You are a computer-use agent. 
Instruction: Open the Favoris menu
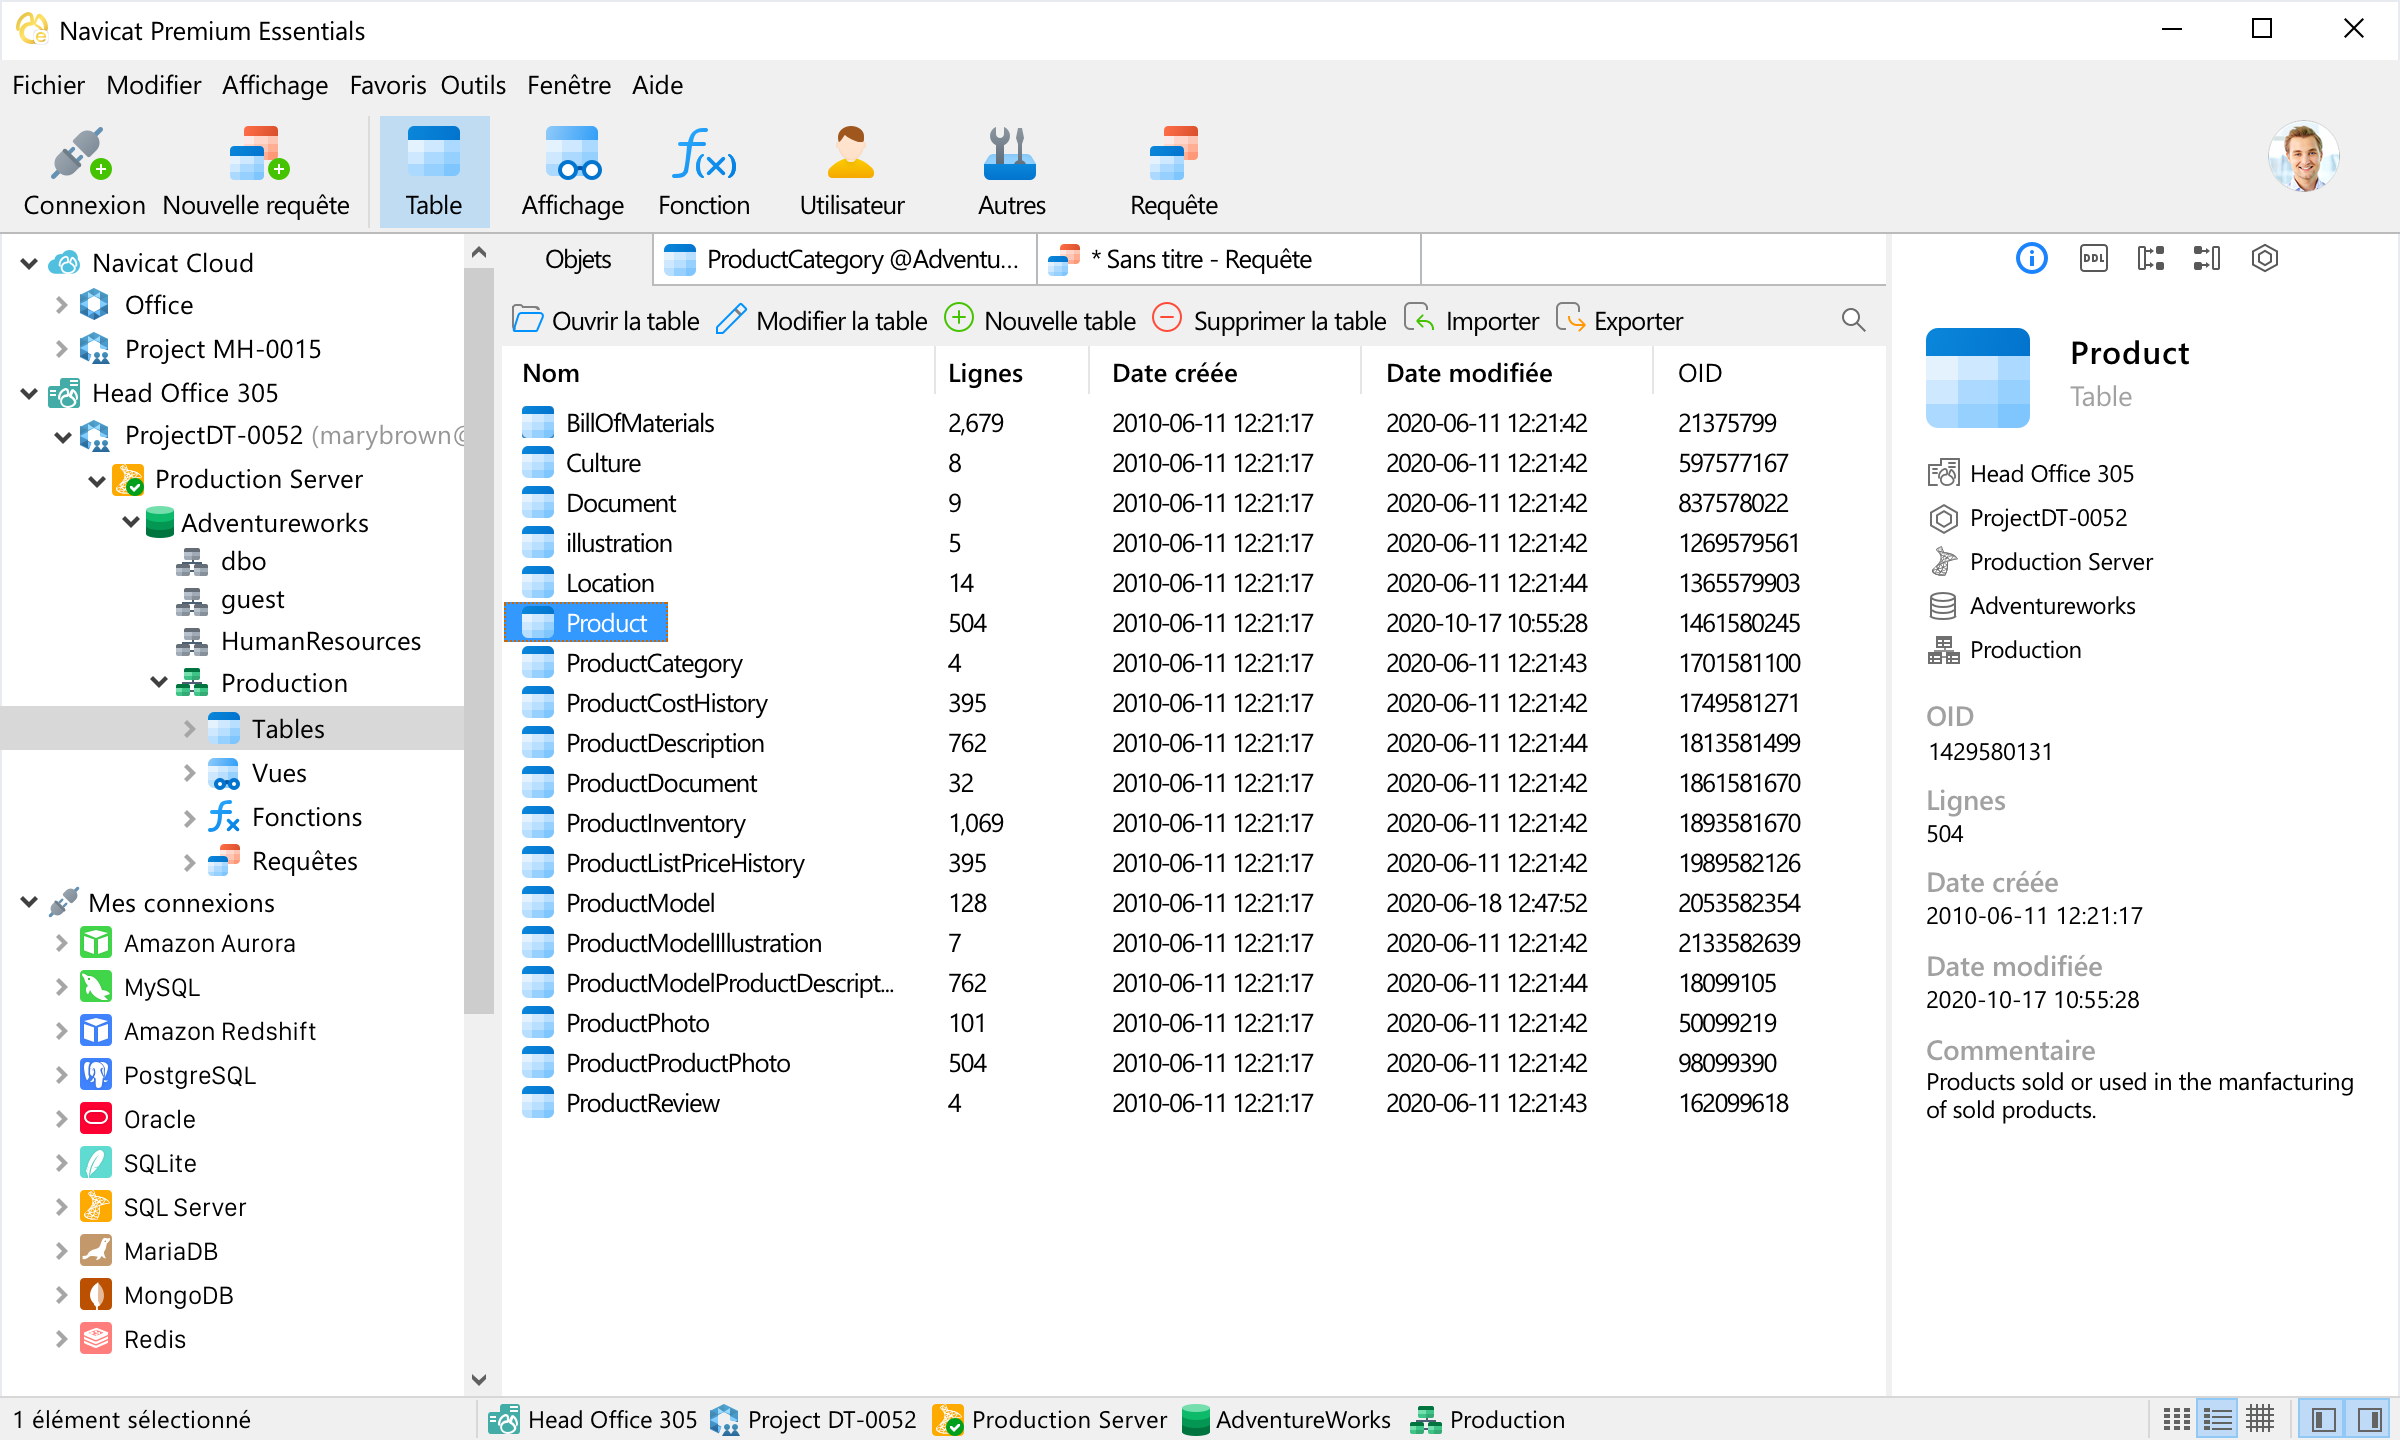(x=387, y=85)
